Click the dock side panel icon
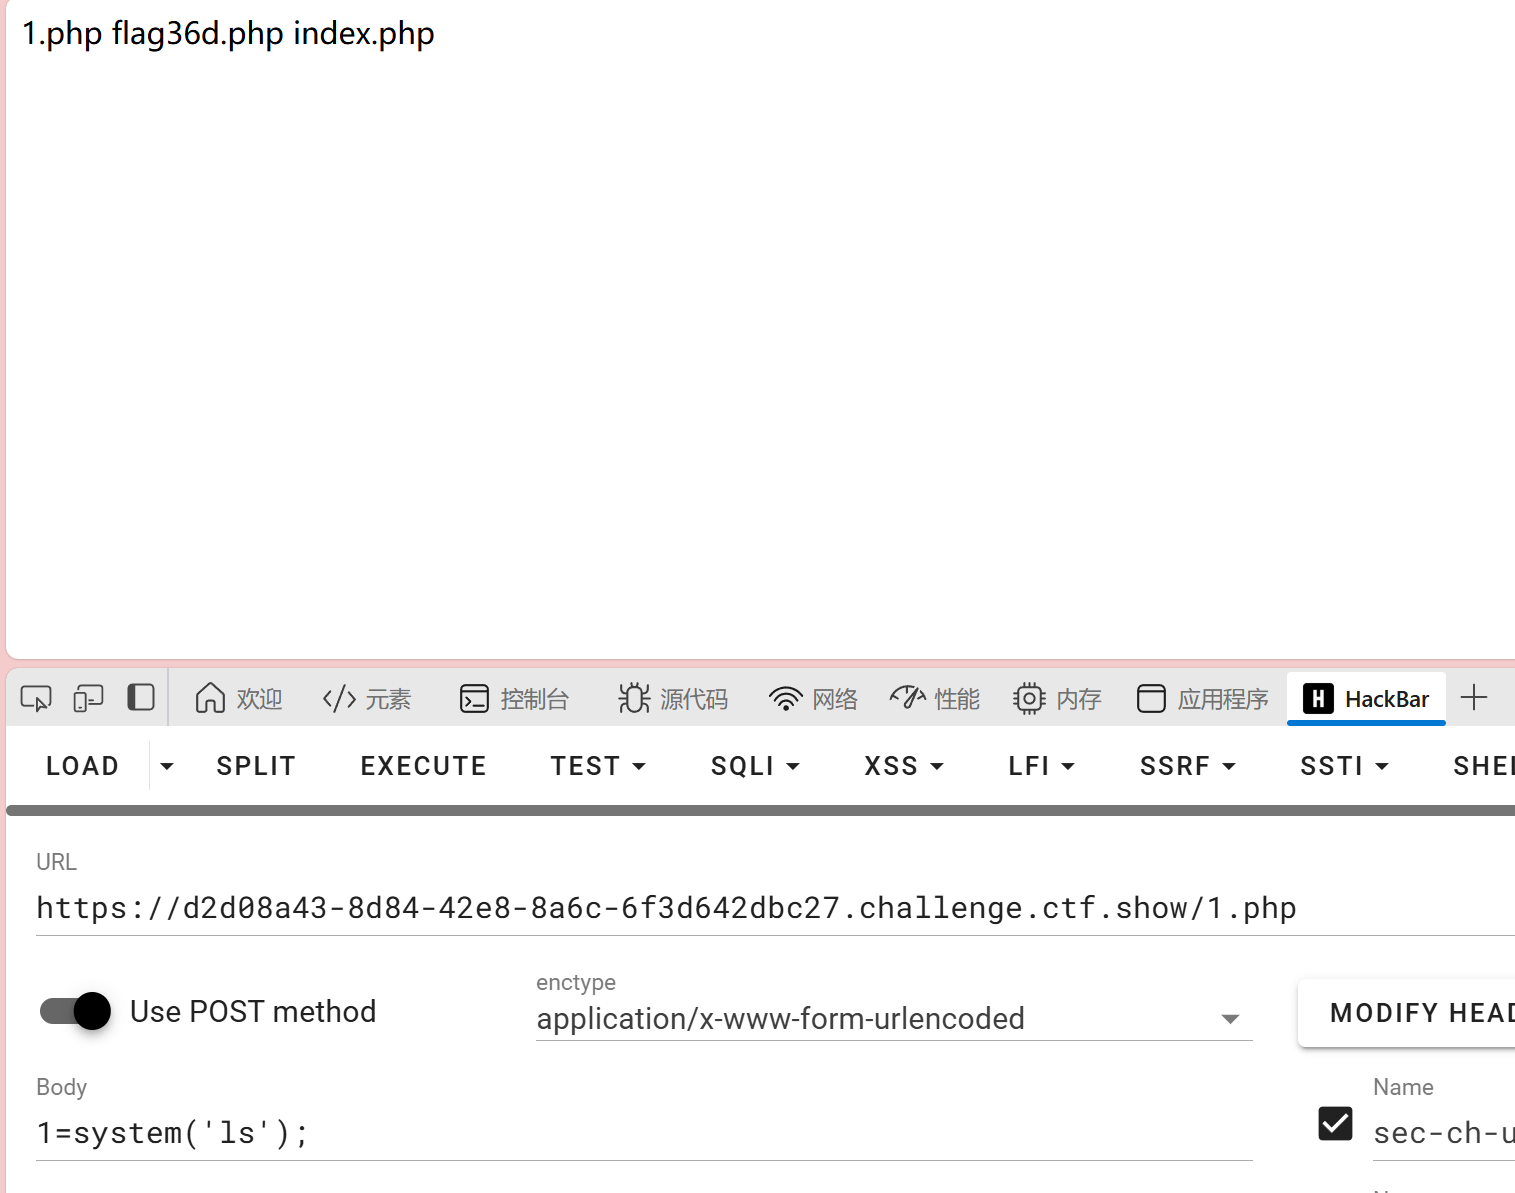 click(141, 697)
